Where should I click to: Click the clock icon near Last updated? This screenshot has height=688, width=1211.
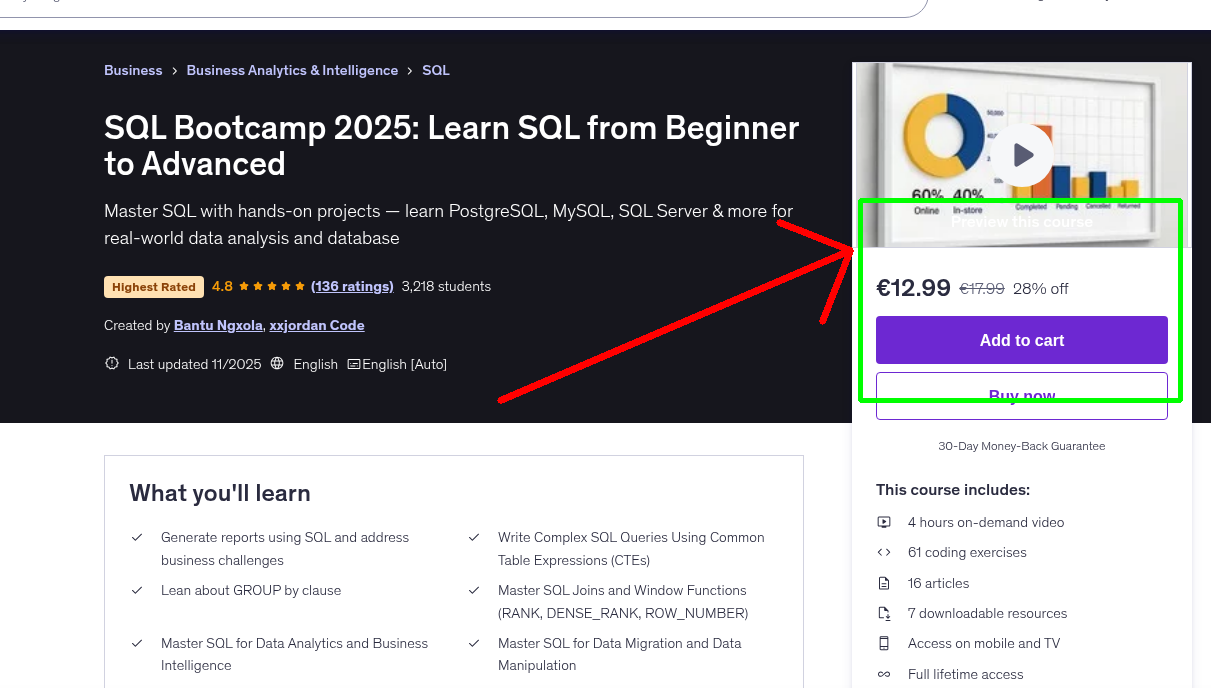tap(112, 363)
